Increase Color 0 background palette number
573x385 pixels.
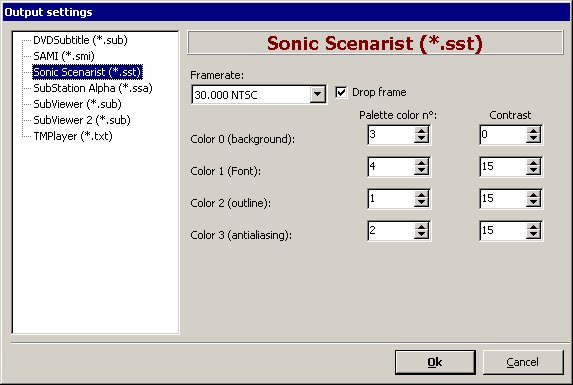click(x=421, y=131)
